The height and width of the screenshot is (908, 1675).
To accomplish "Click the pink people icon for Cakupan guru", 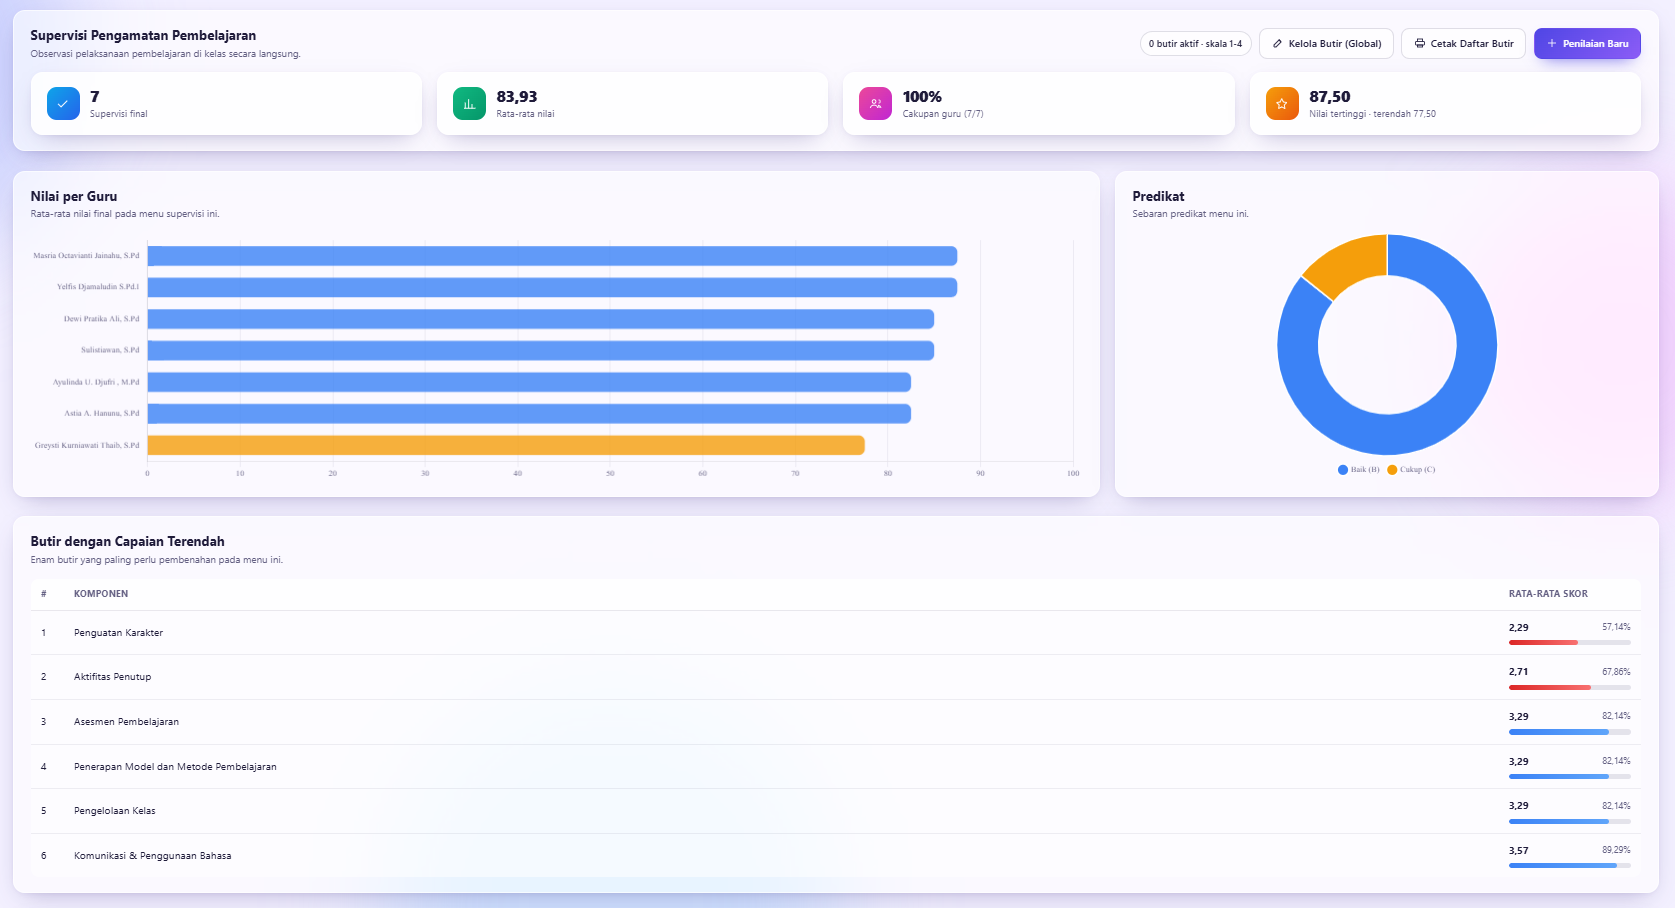I will point(875,103).
